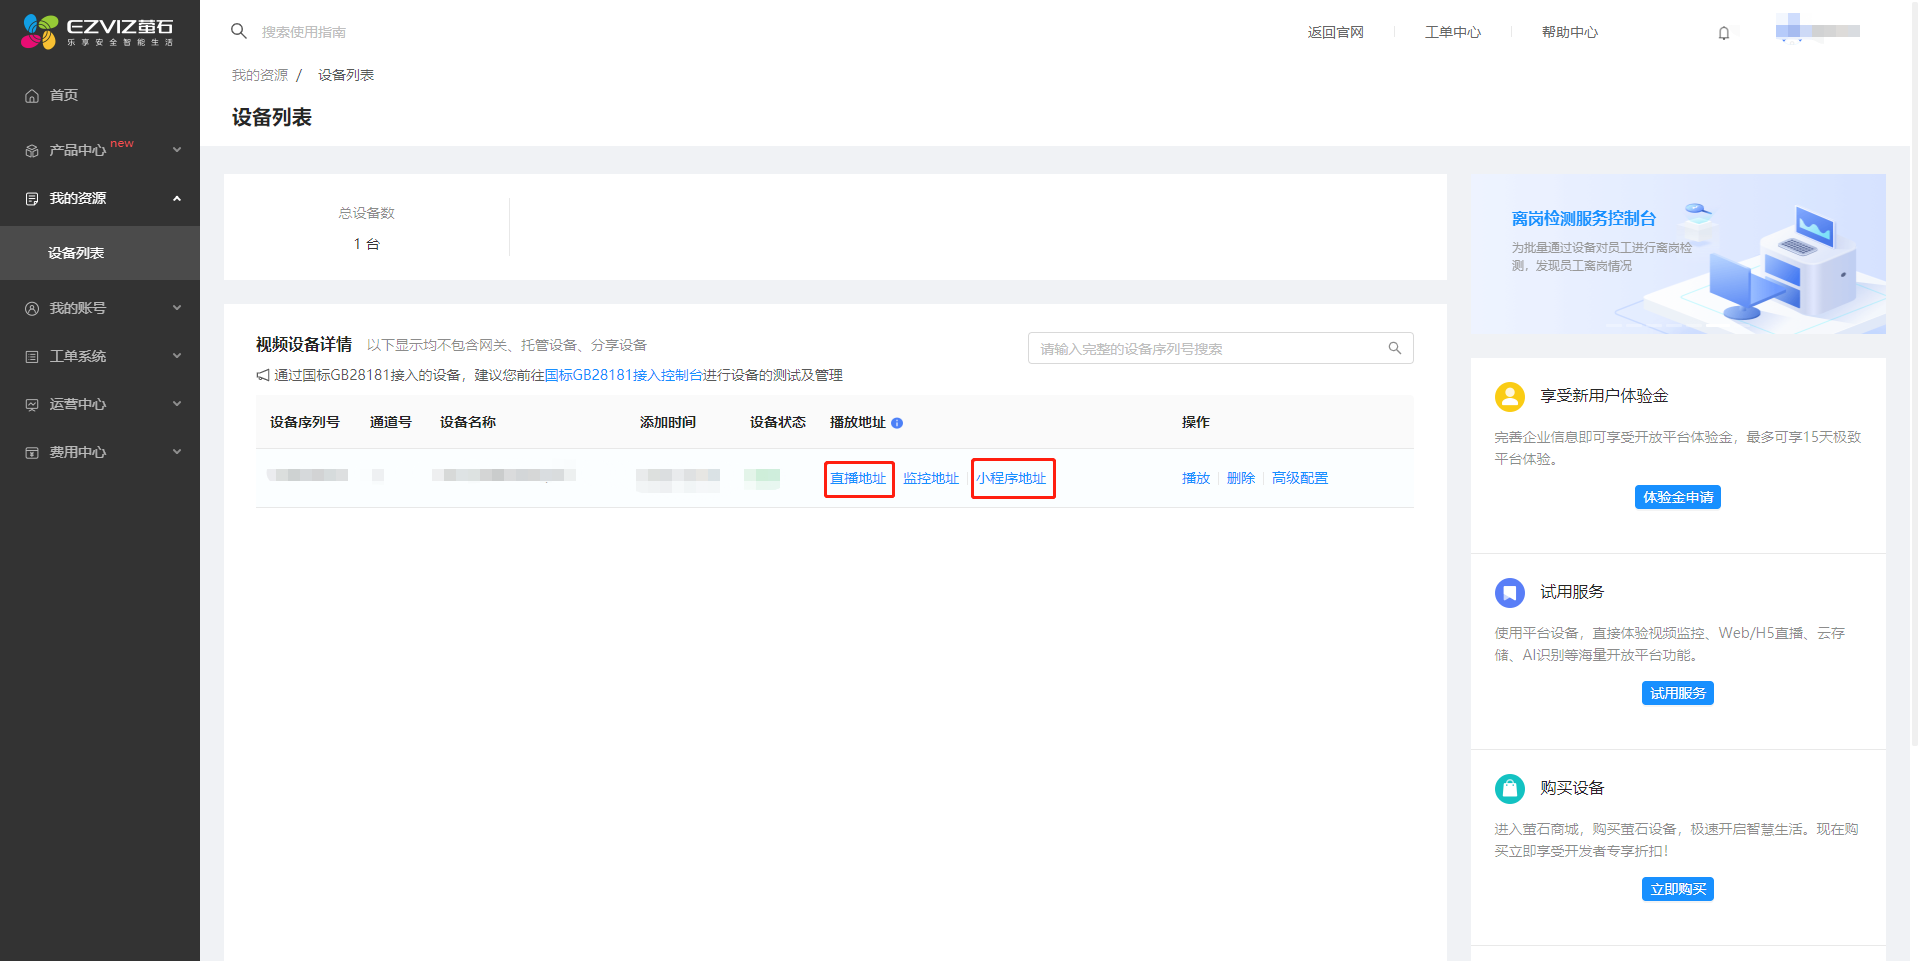The image size is (1920, 969).
Task: Click the 首页 home icon in sidebar
Action: pyautogui.click(x=32, y=96)
